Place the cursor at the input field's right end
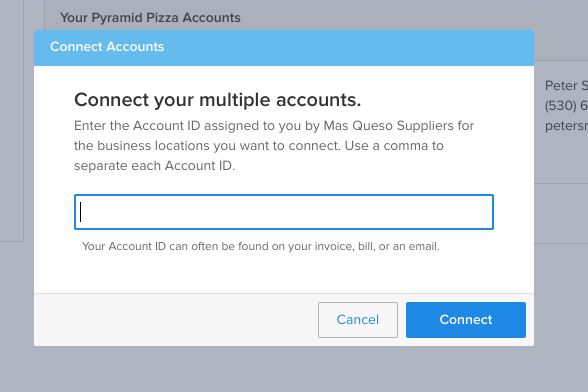588x392 pixels. tap(488, 212)
